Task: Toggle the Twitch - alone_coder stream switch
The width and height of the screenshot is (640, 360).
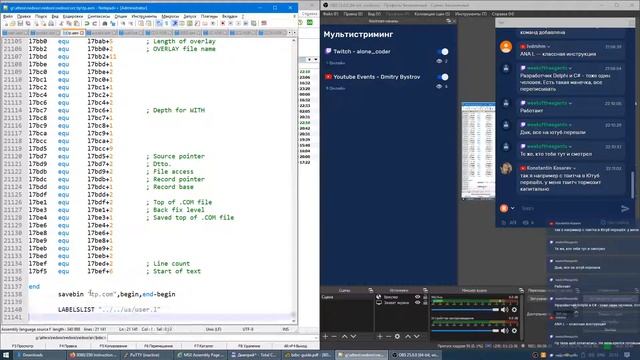Action: click(443, 51)
